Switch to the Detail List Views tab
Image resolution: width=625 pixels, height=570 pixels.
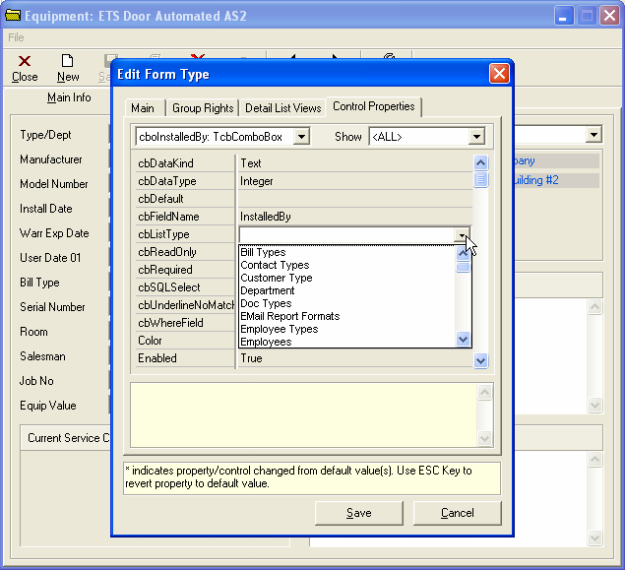[283, 108]
